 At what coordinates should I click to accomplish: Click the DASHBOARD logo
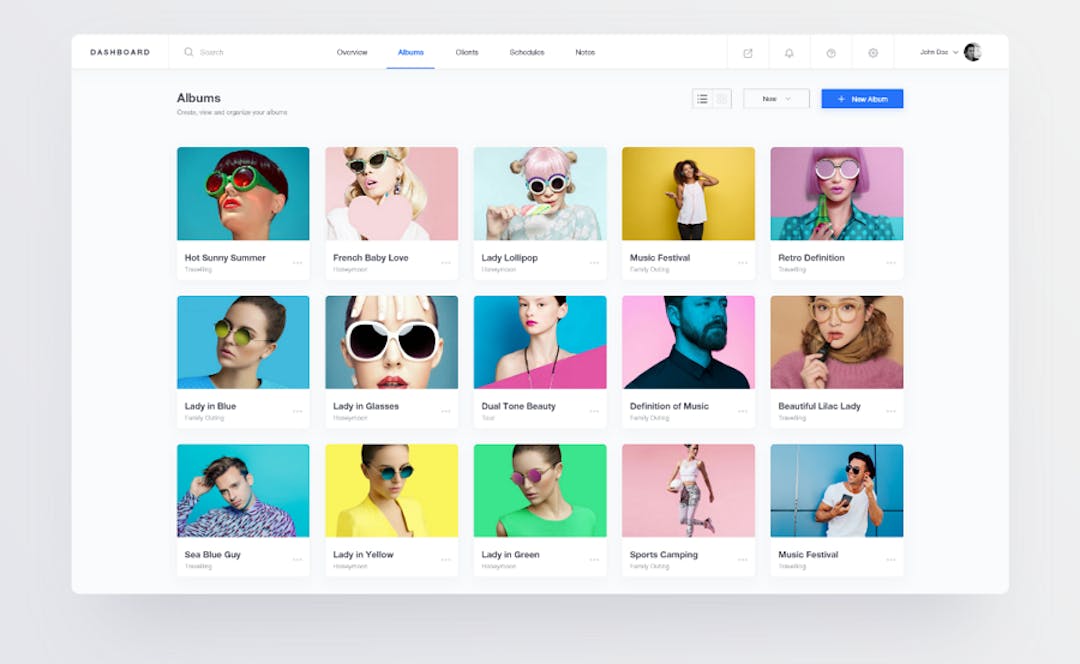119,51
